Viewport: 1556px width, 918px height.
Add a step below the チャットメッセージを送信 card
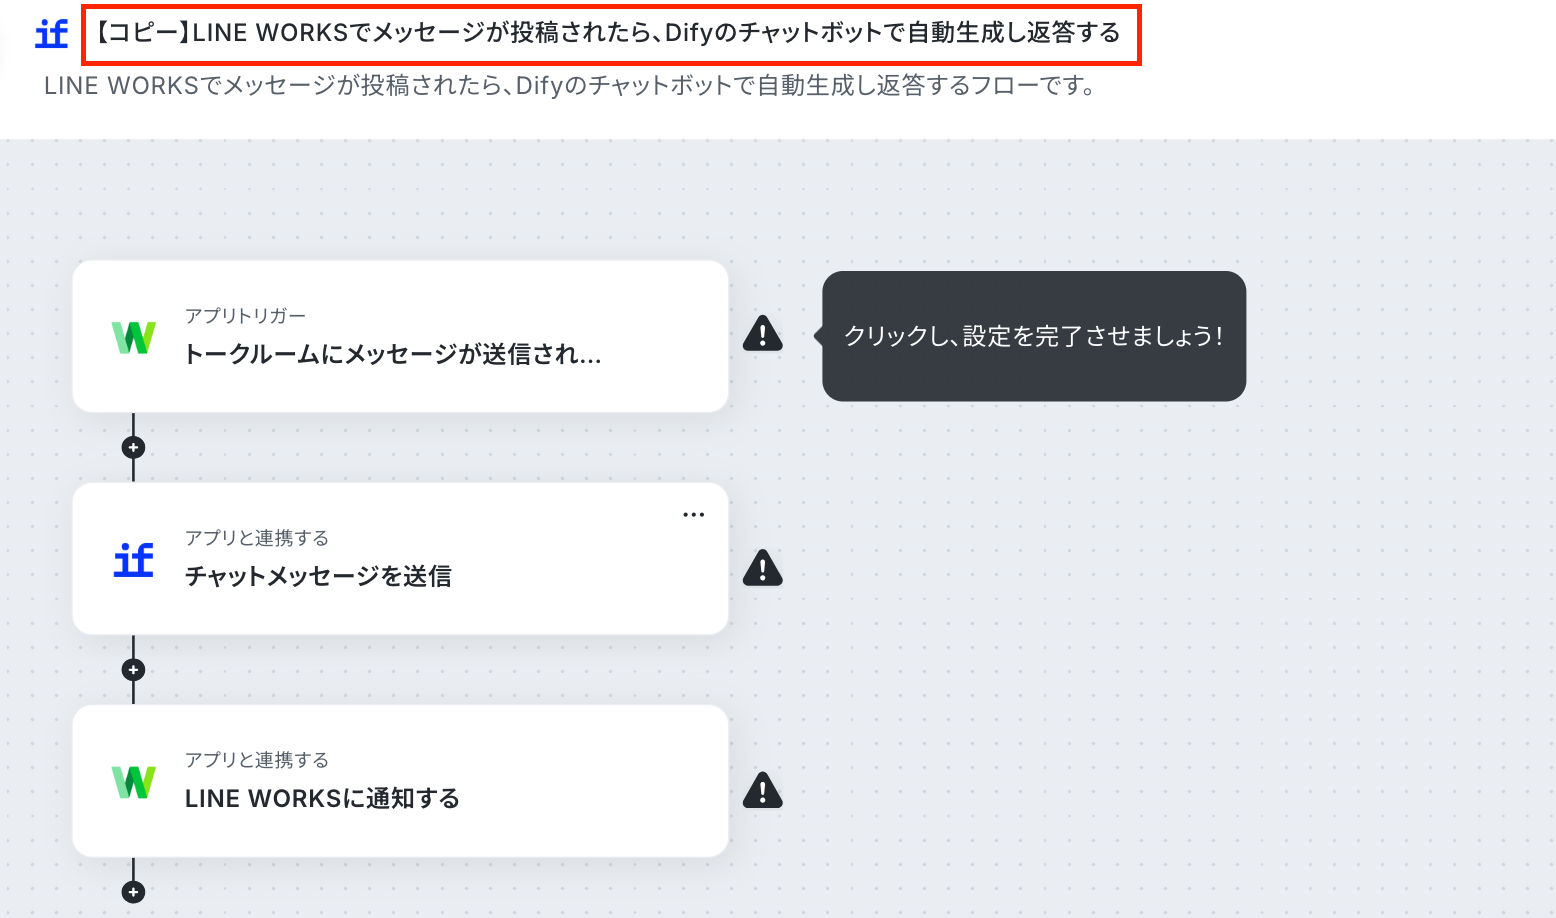pos(133,670)
